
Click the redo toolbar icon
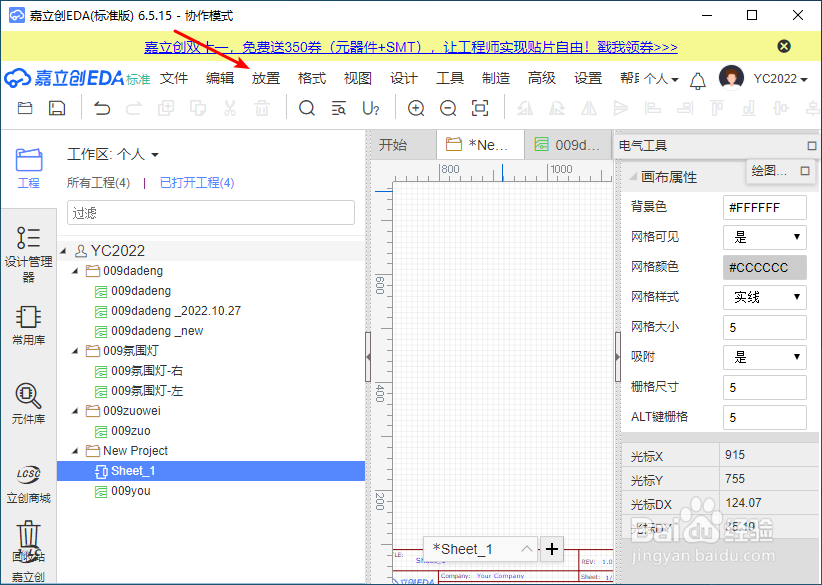[x=134, y=109]
